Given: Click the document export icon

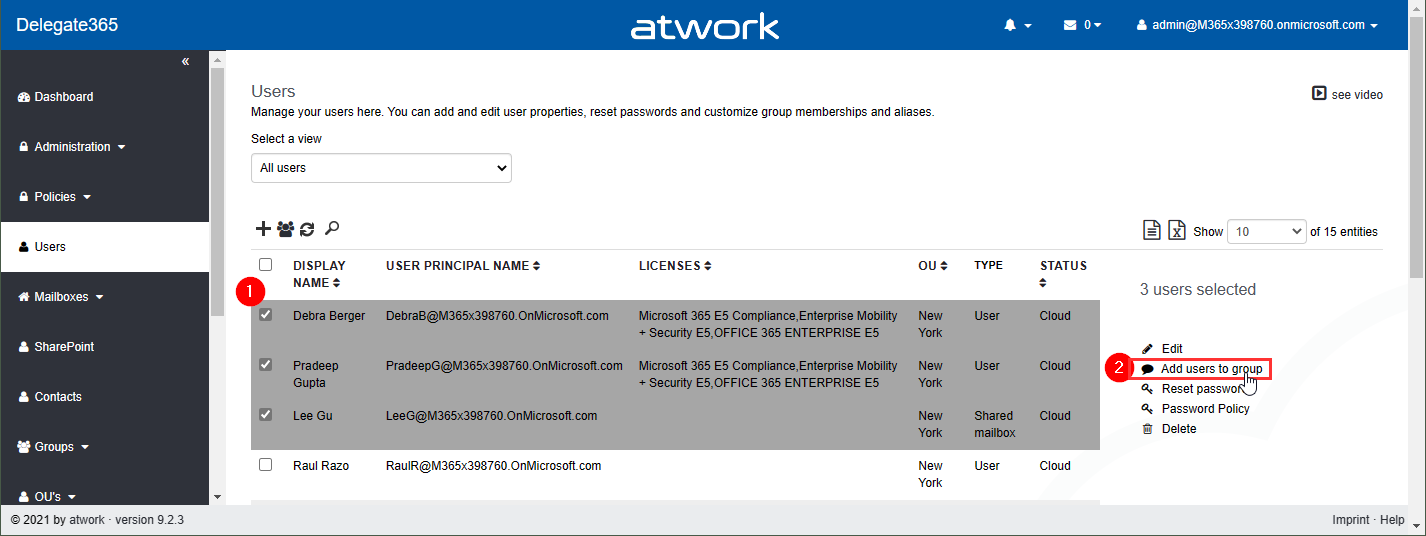Looking at the screenshot, I should point(1152,231).
